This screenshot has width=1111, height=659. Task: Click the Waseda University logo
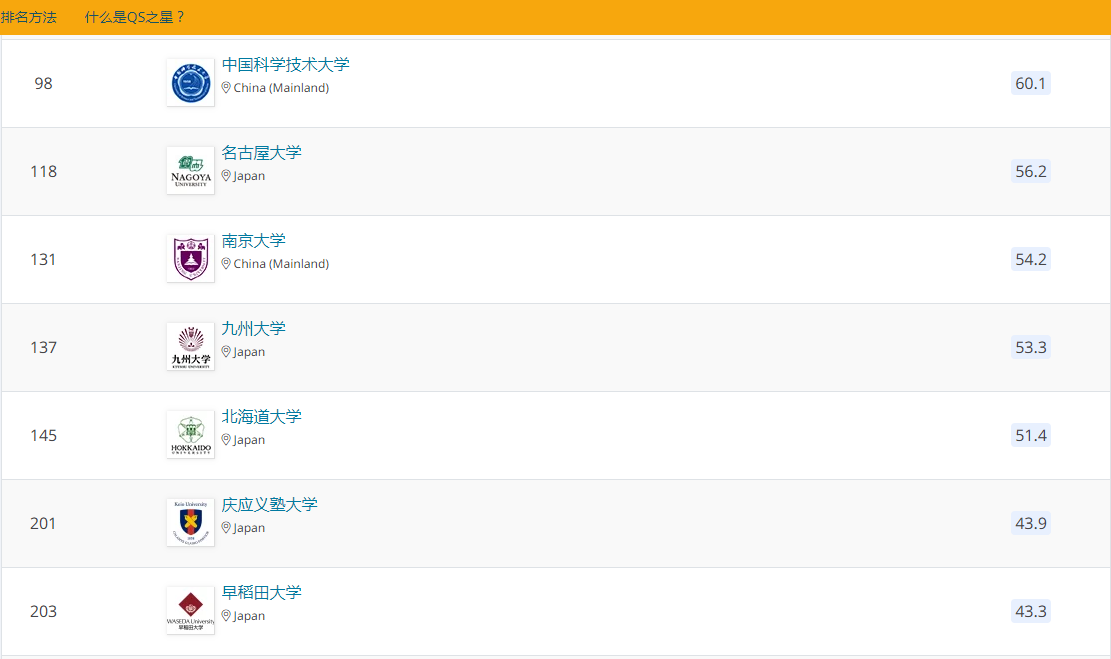pos(191,610)
